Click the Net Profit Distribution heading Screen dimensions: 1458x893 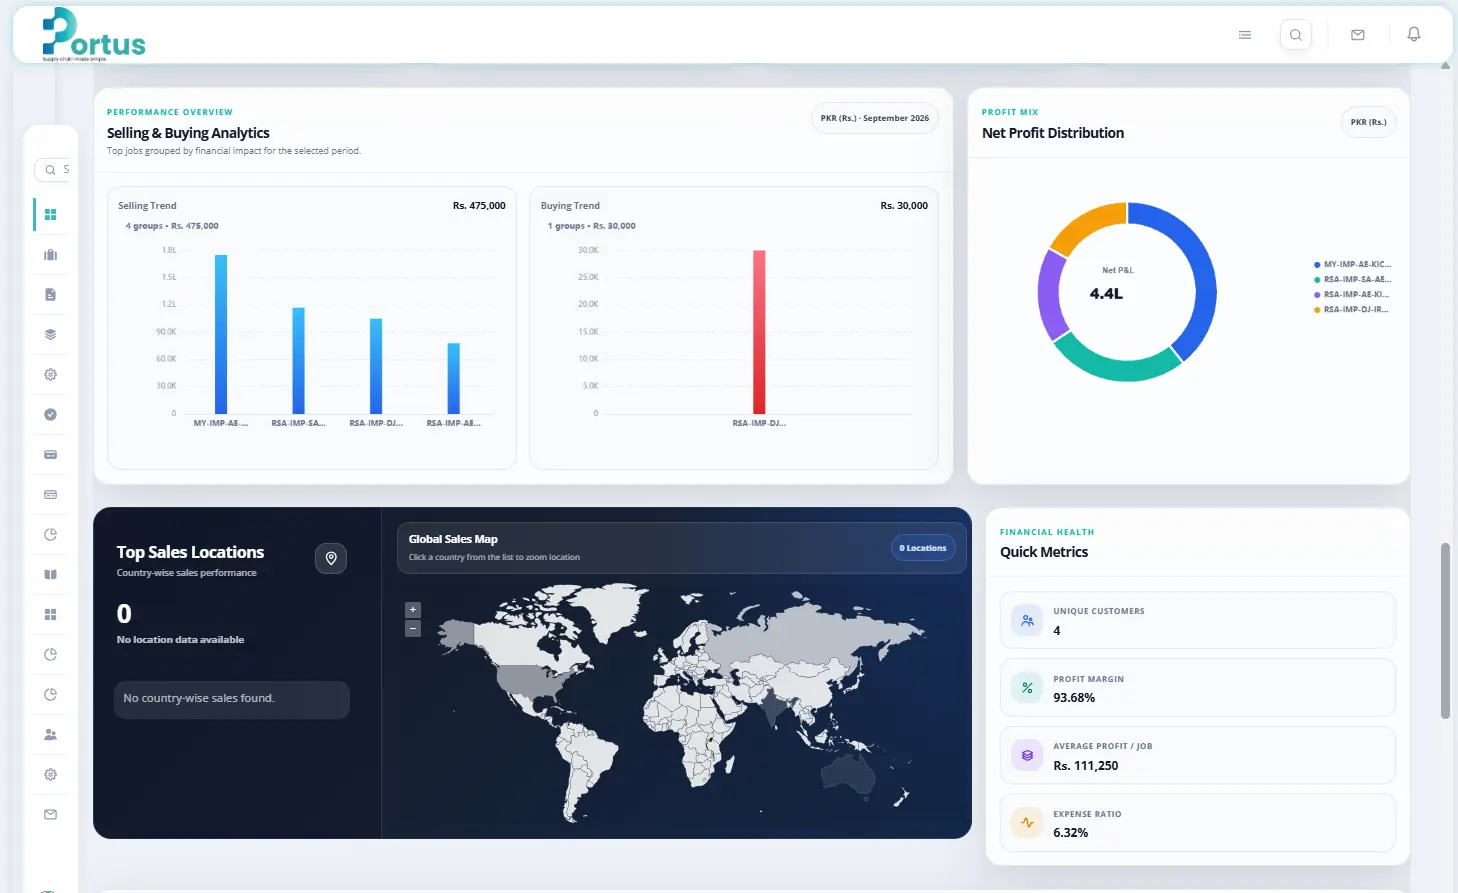(1053, 133)
